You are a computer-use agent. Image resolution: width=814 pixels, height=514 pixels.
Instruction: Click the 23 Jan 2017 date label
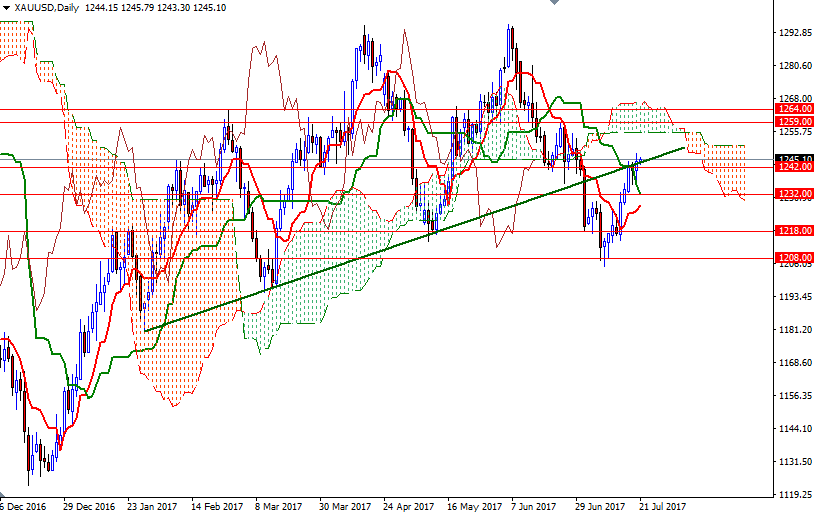[x=150, y=507]
